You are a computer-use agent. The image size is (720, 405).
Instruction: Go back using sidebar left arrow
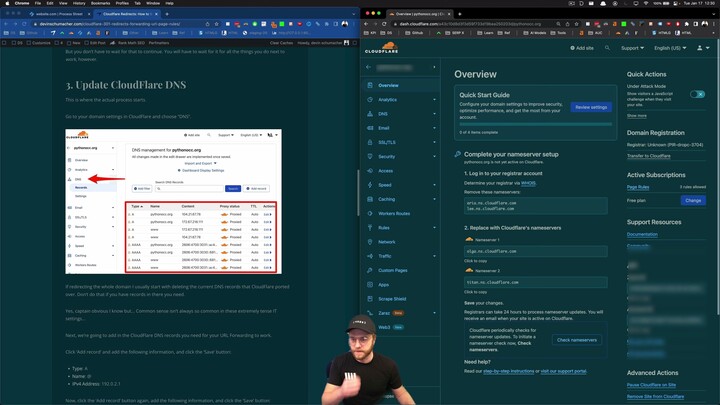(x=369, y=68)
